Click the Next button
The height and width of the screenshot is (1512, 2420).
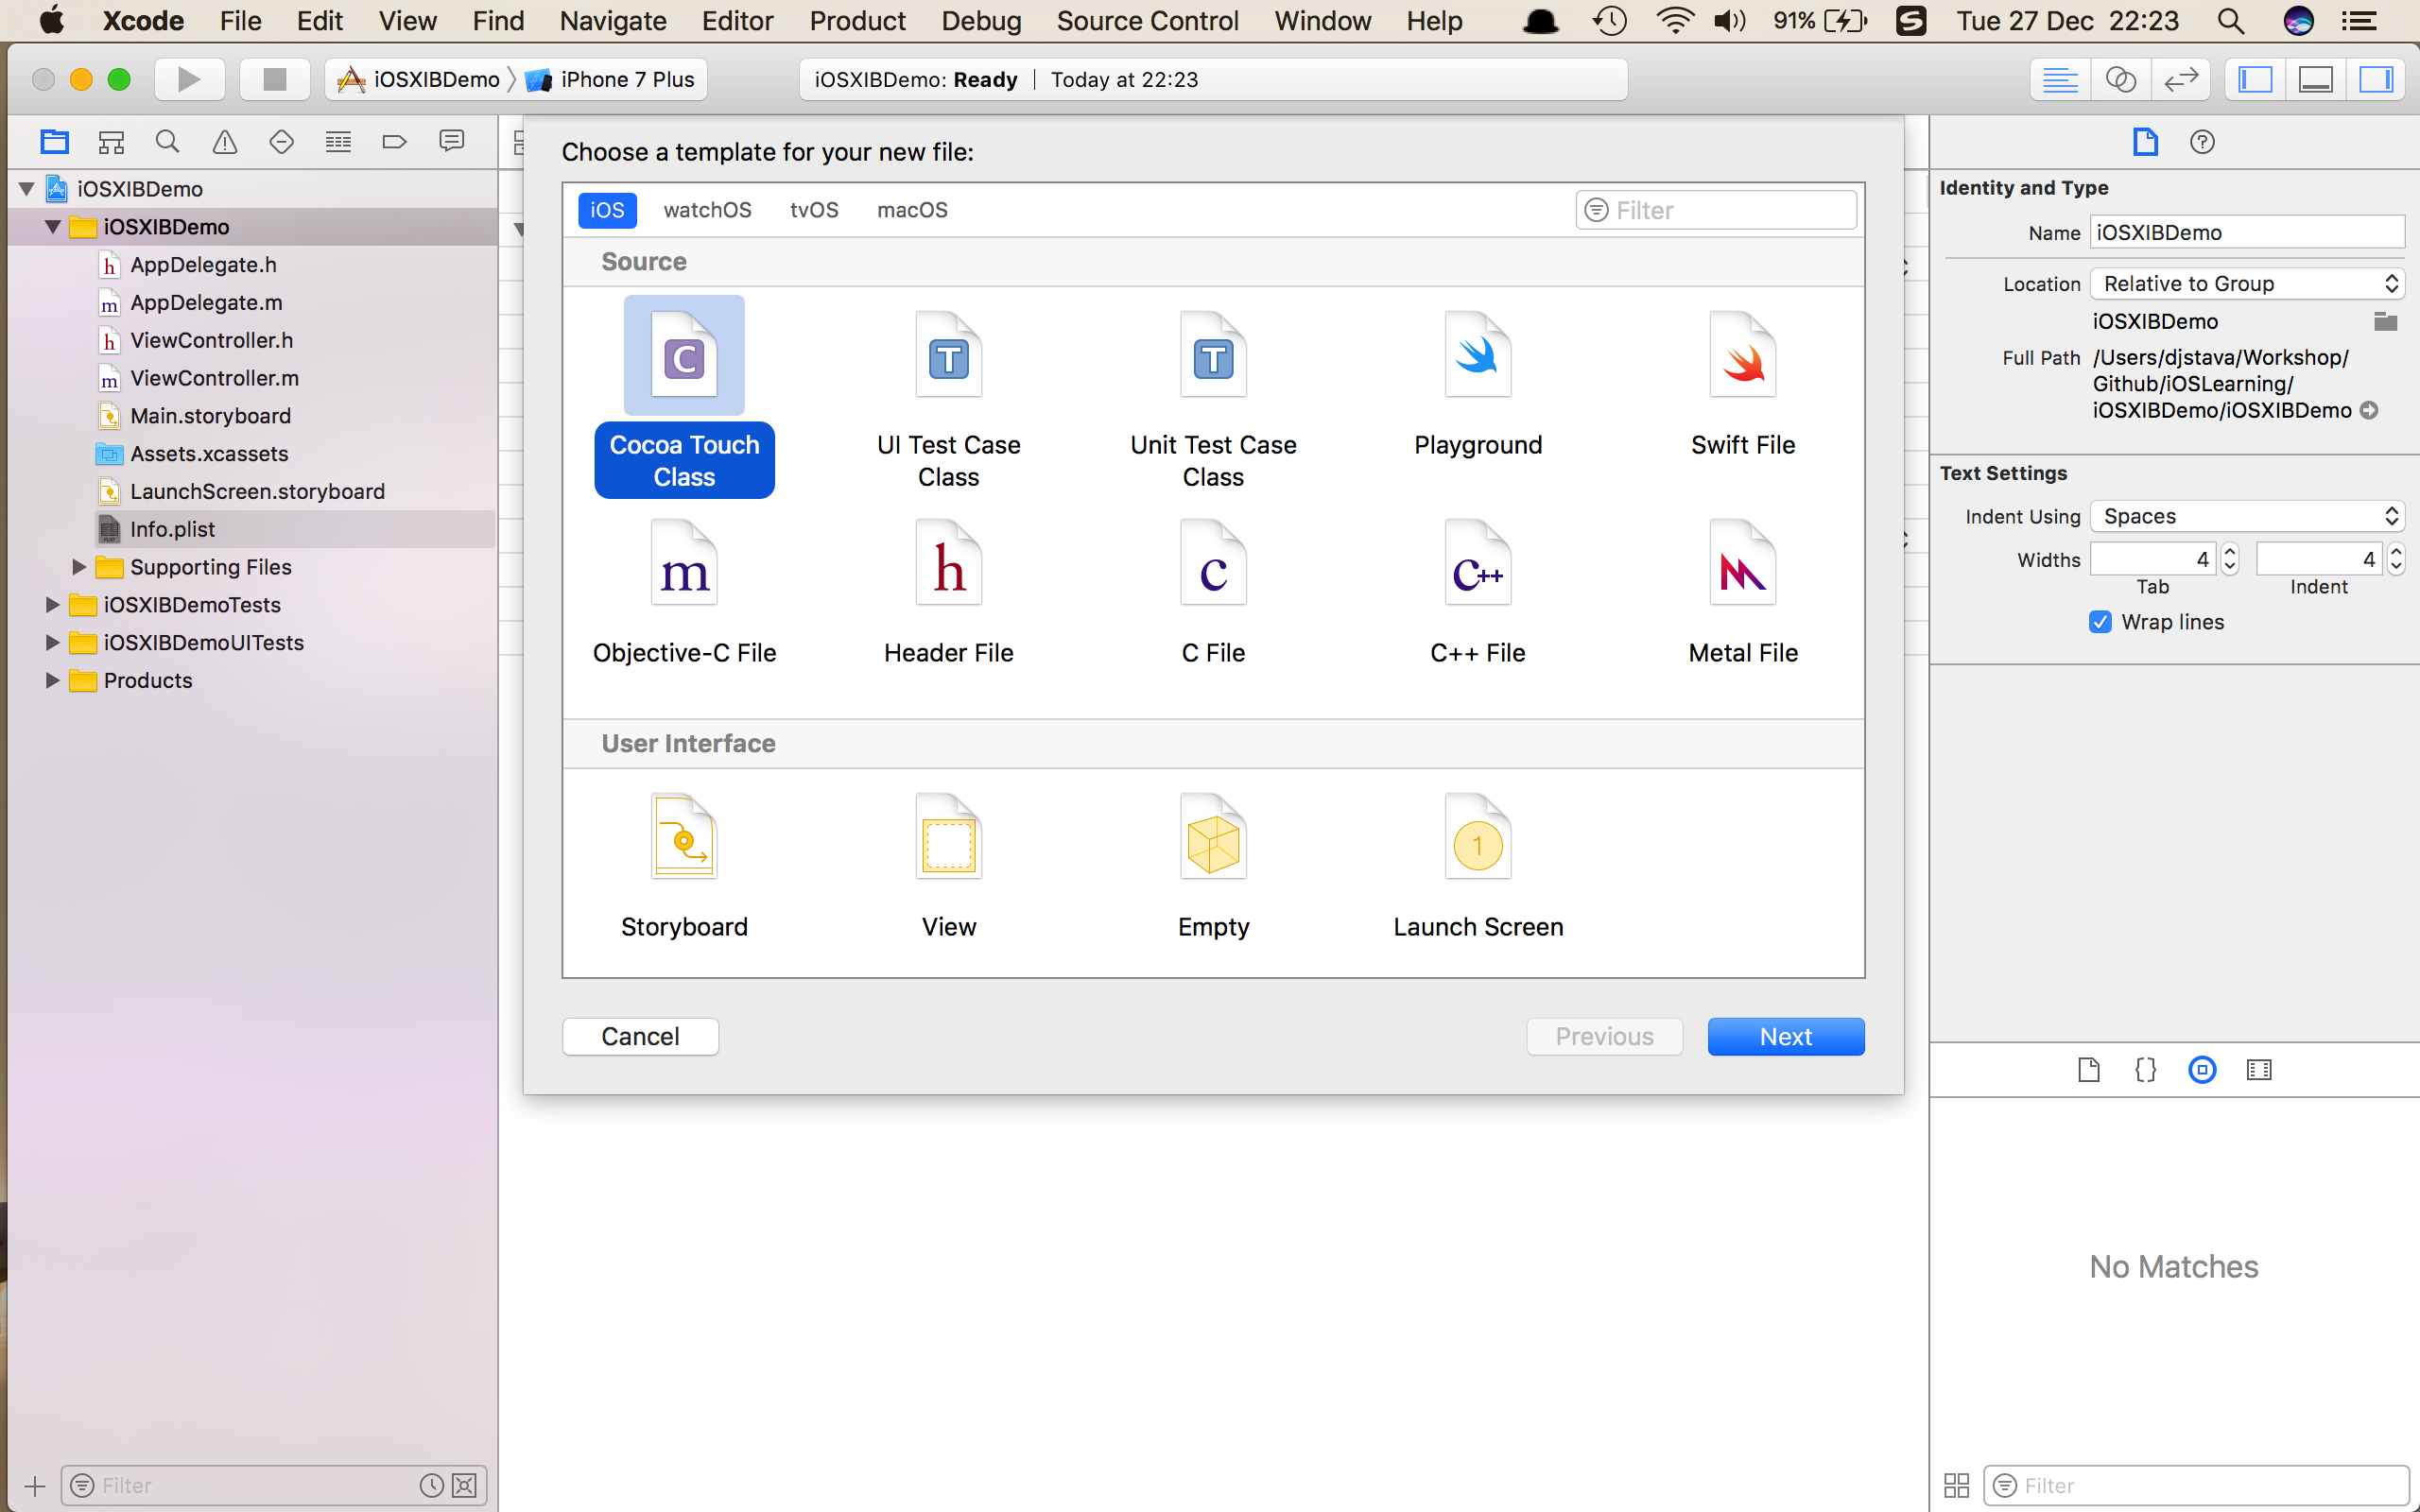1785,1036
